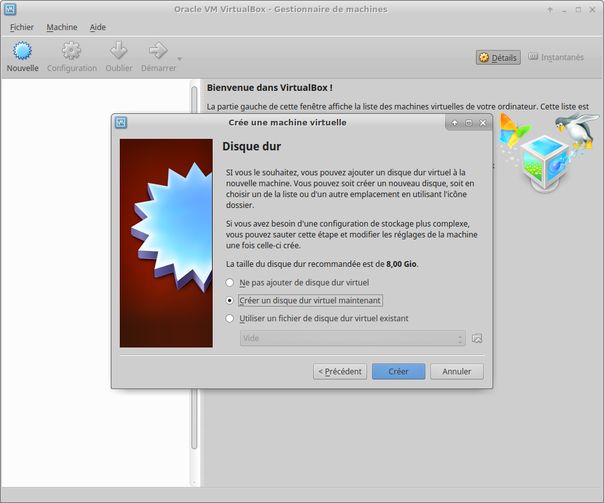Image resolution: width=604 pixels, height=503 pixels.
Task: Close the VirtualBox main window
Action: (592, 10)
